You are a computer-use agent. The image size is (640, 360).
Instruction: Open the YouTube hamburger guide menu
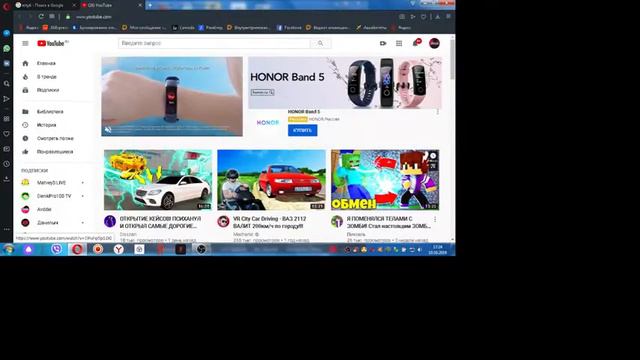25,43
